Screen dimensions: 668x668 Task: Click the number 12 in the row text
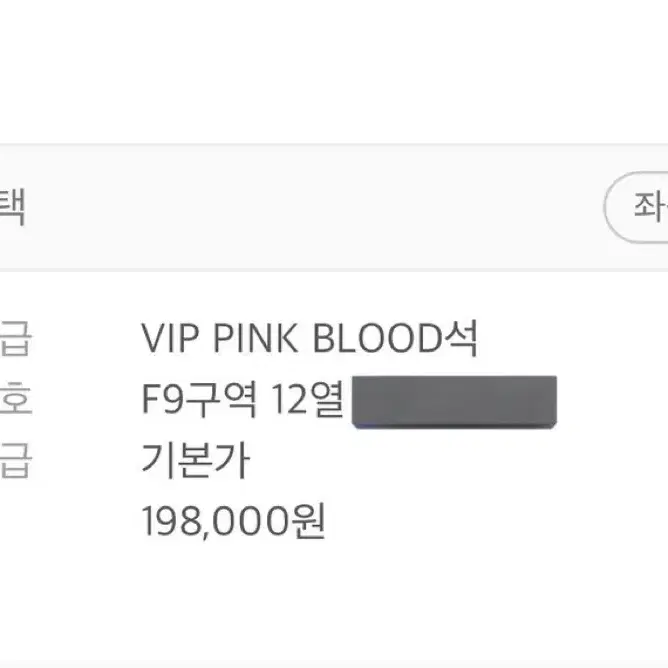(289, 400)
